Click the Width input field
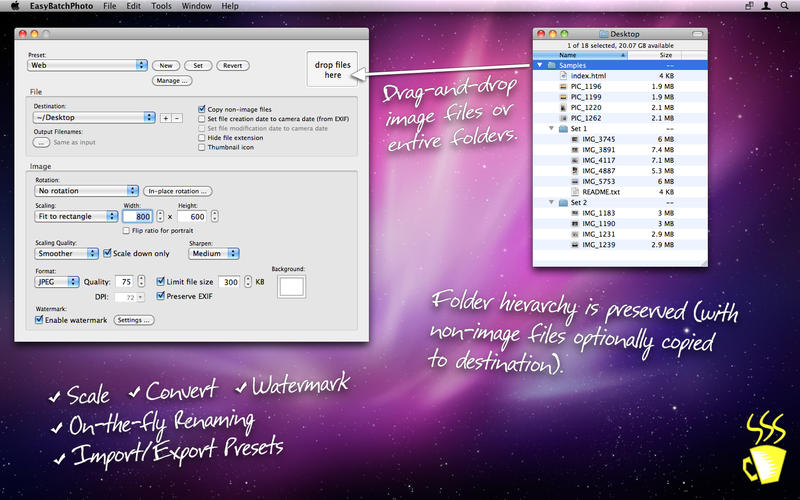This screenshot has width=800, height=500. coord(139,216)
